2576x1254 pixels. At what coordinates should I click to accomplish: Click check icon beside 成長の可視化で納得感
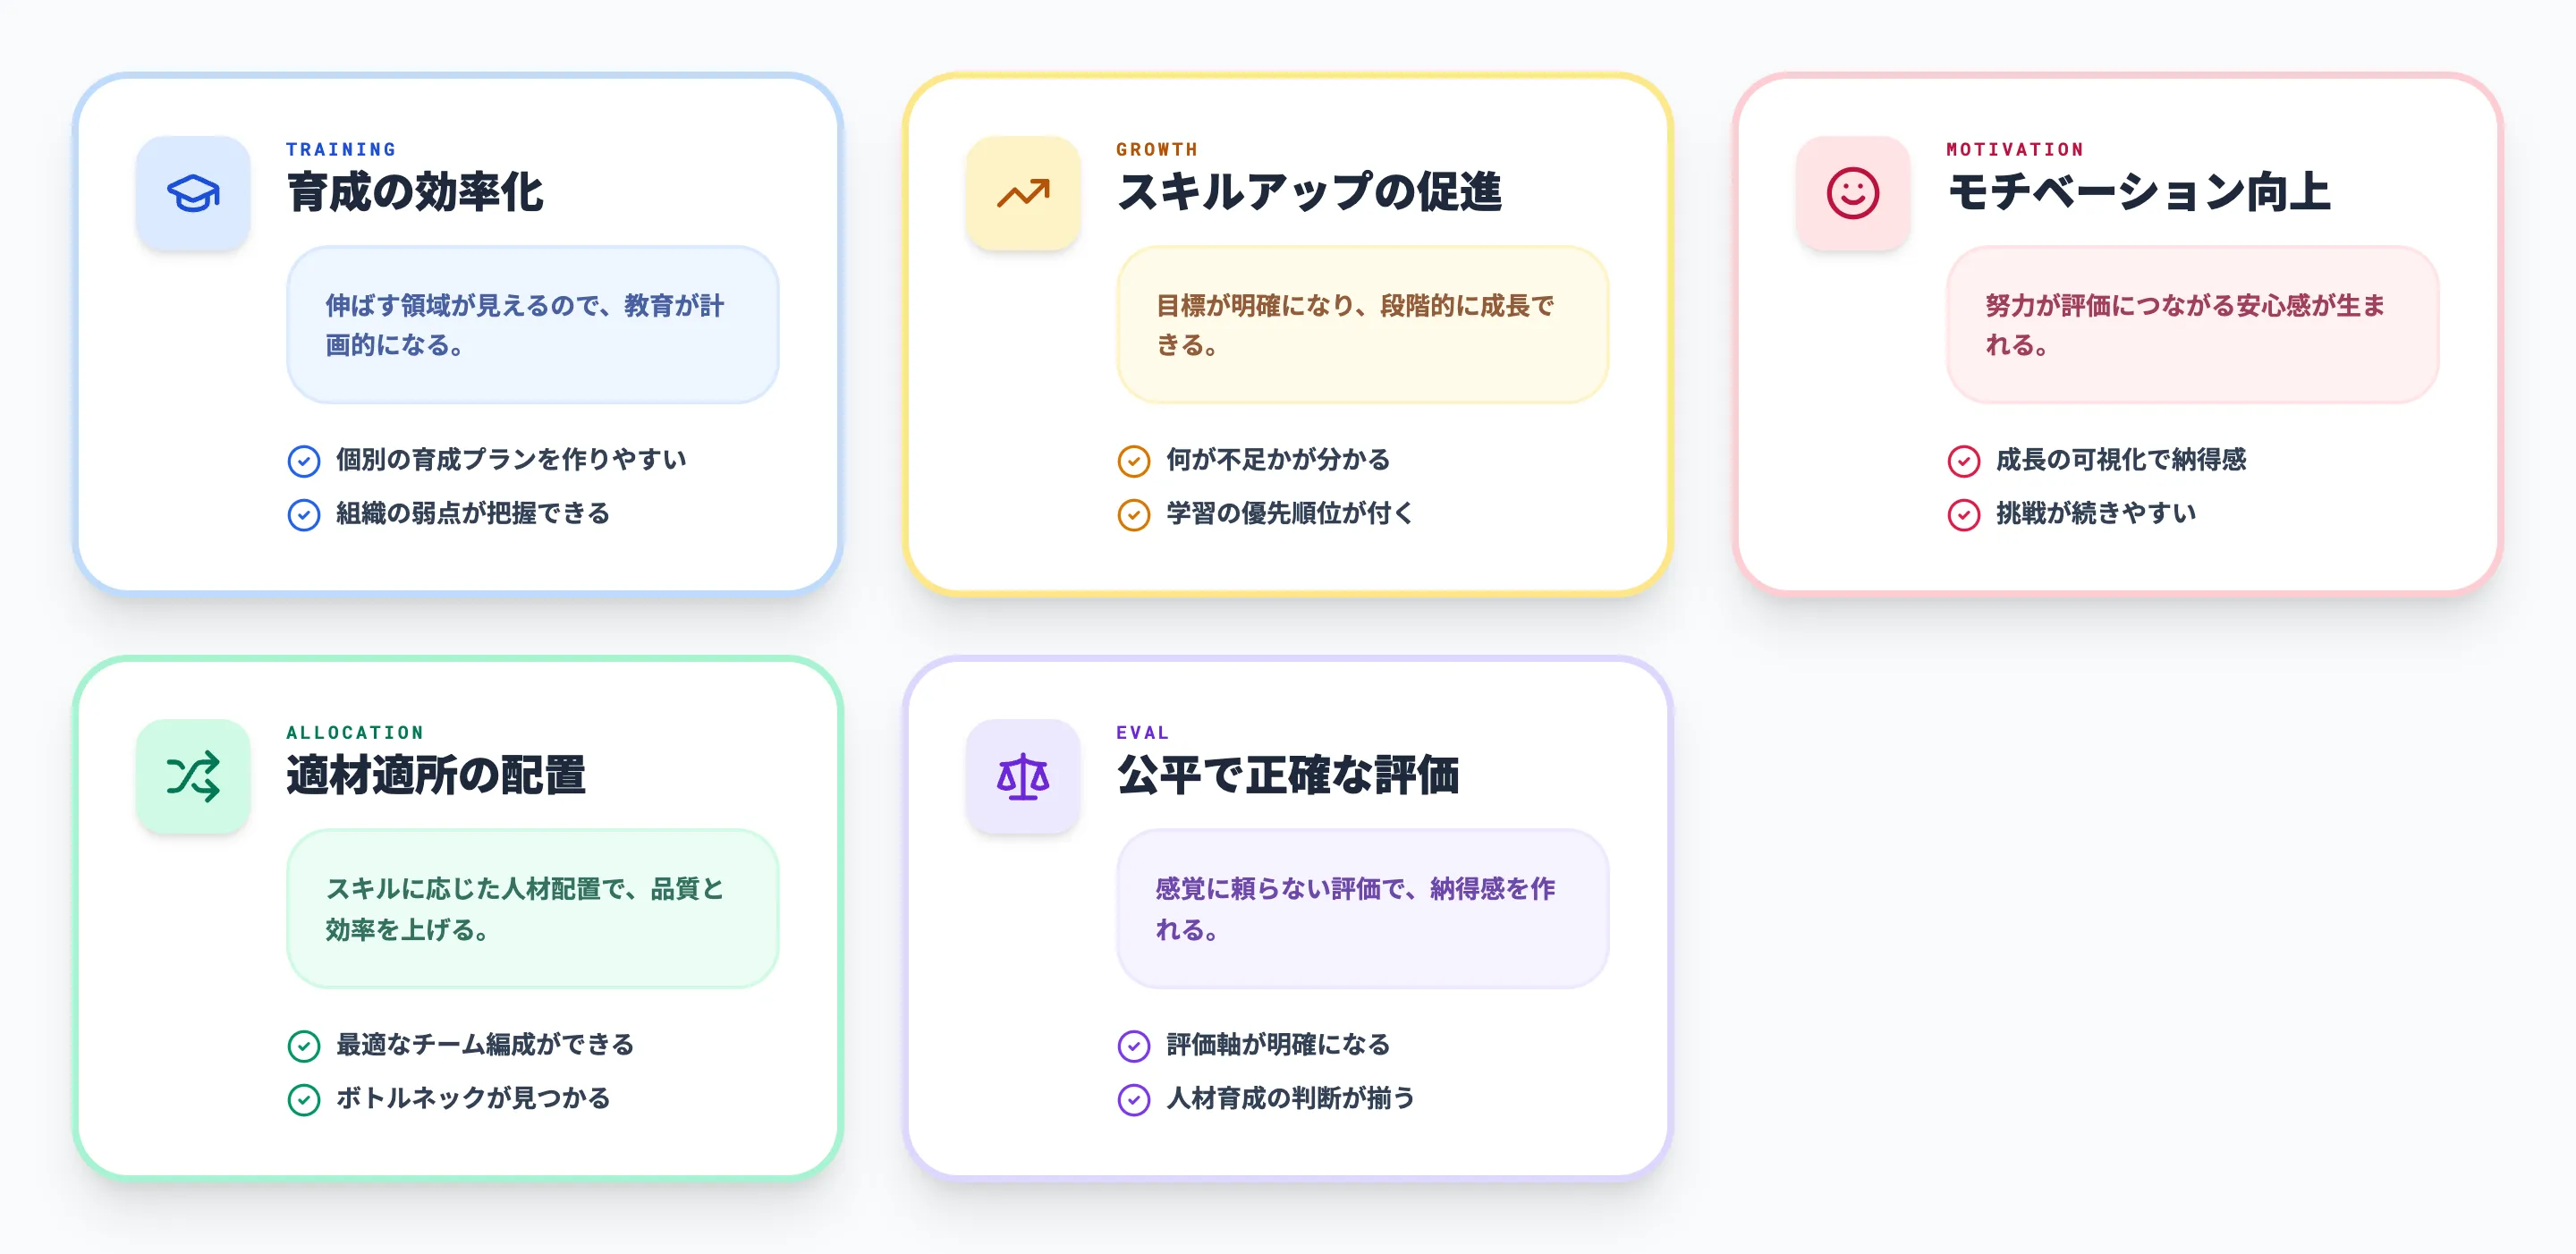1963,461
